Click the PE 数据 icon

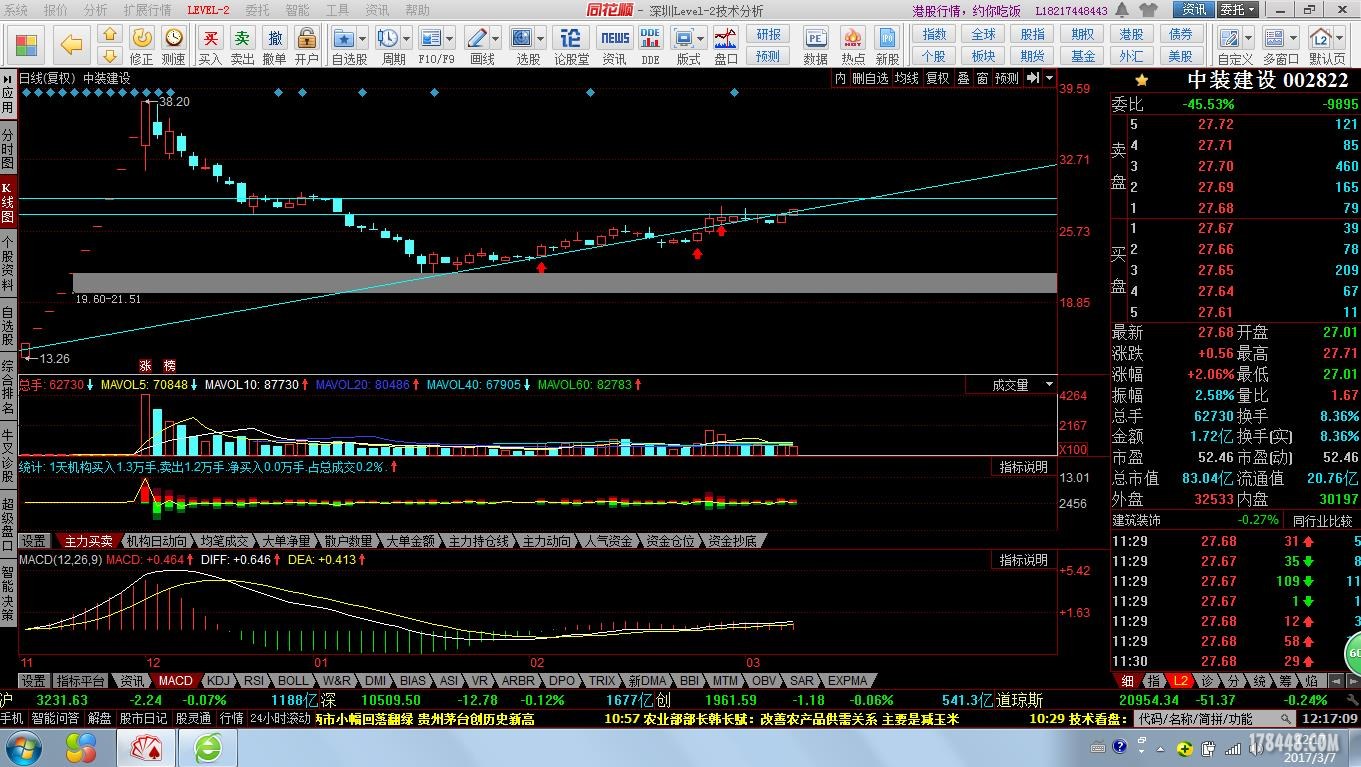click(815, 45)
